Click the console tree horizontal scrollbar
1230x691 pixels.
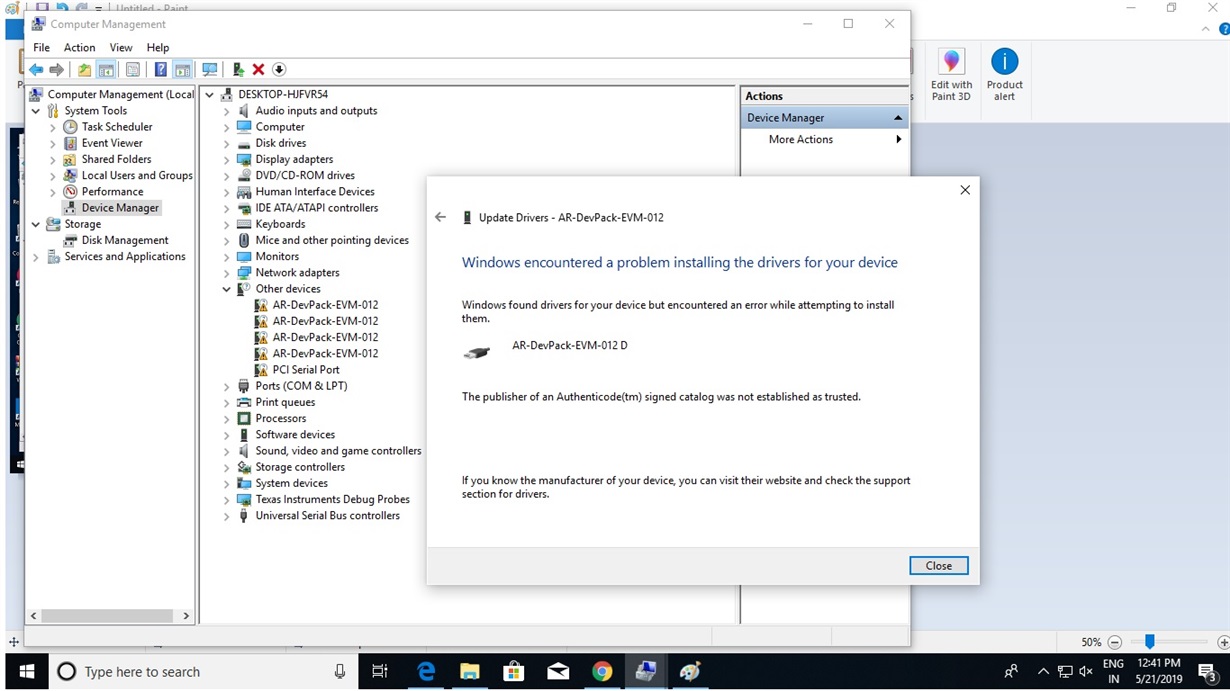click(109, 616)
